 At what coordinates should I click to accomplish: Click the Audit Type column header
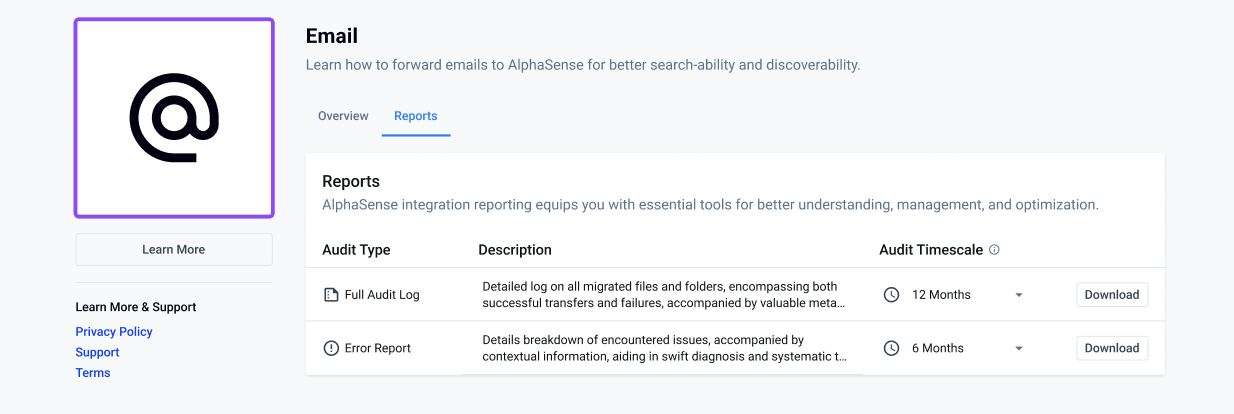click(356, 250)
